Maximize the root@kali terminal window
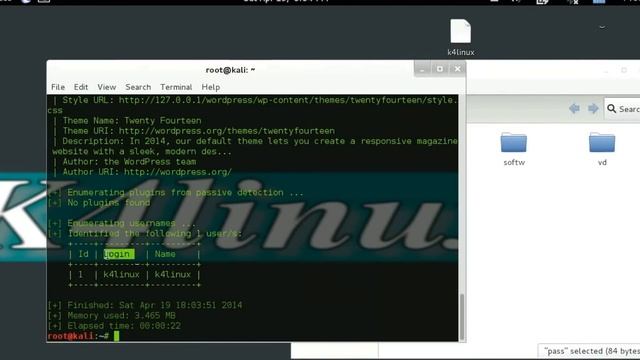The width and height of the screenshot is (640, 360). [440, 69]
